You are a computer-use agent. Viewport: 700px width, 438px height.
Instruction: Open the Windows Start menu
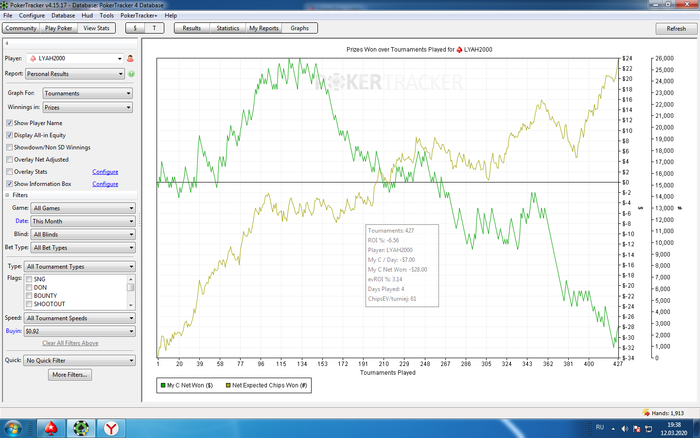(x=12, y=429)
